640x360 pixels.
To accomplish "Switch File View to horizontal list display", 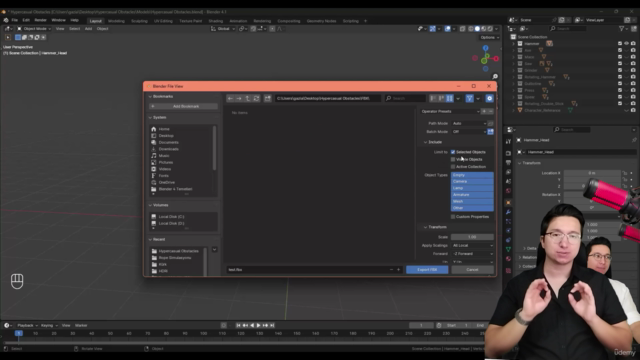I will 442,98.
